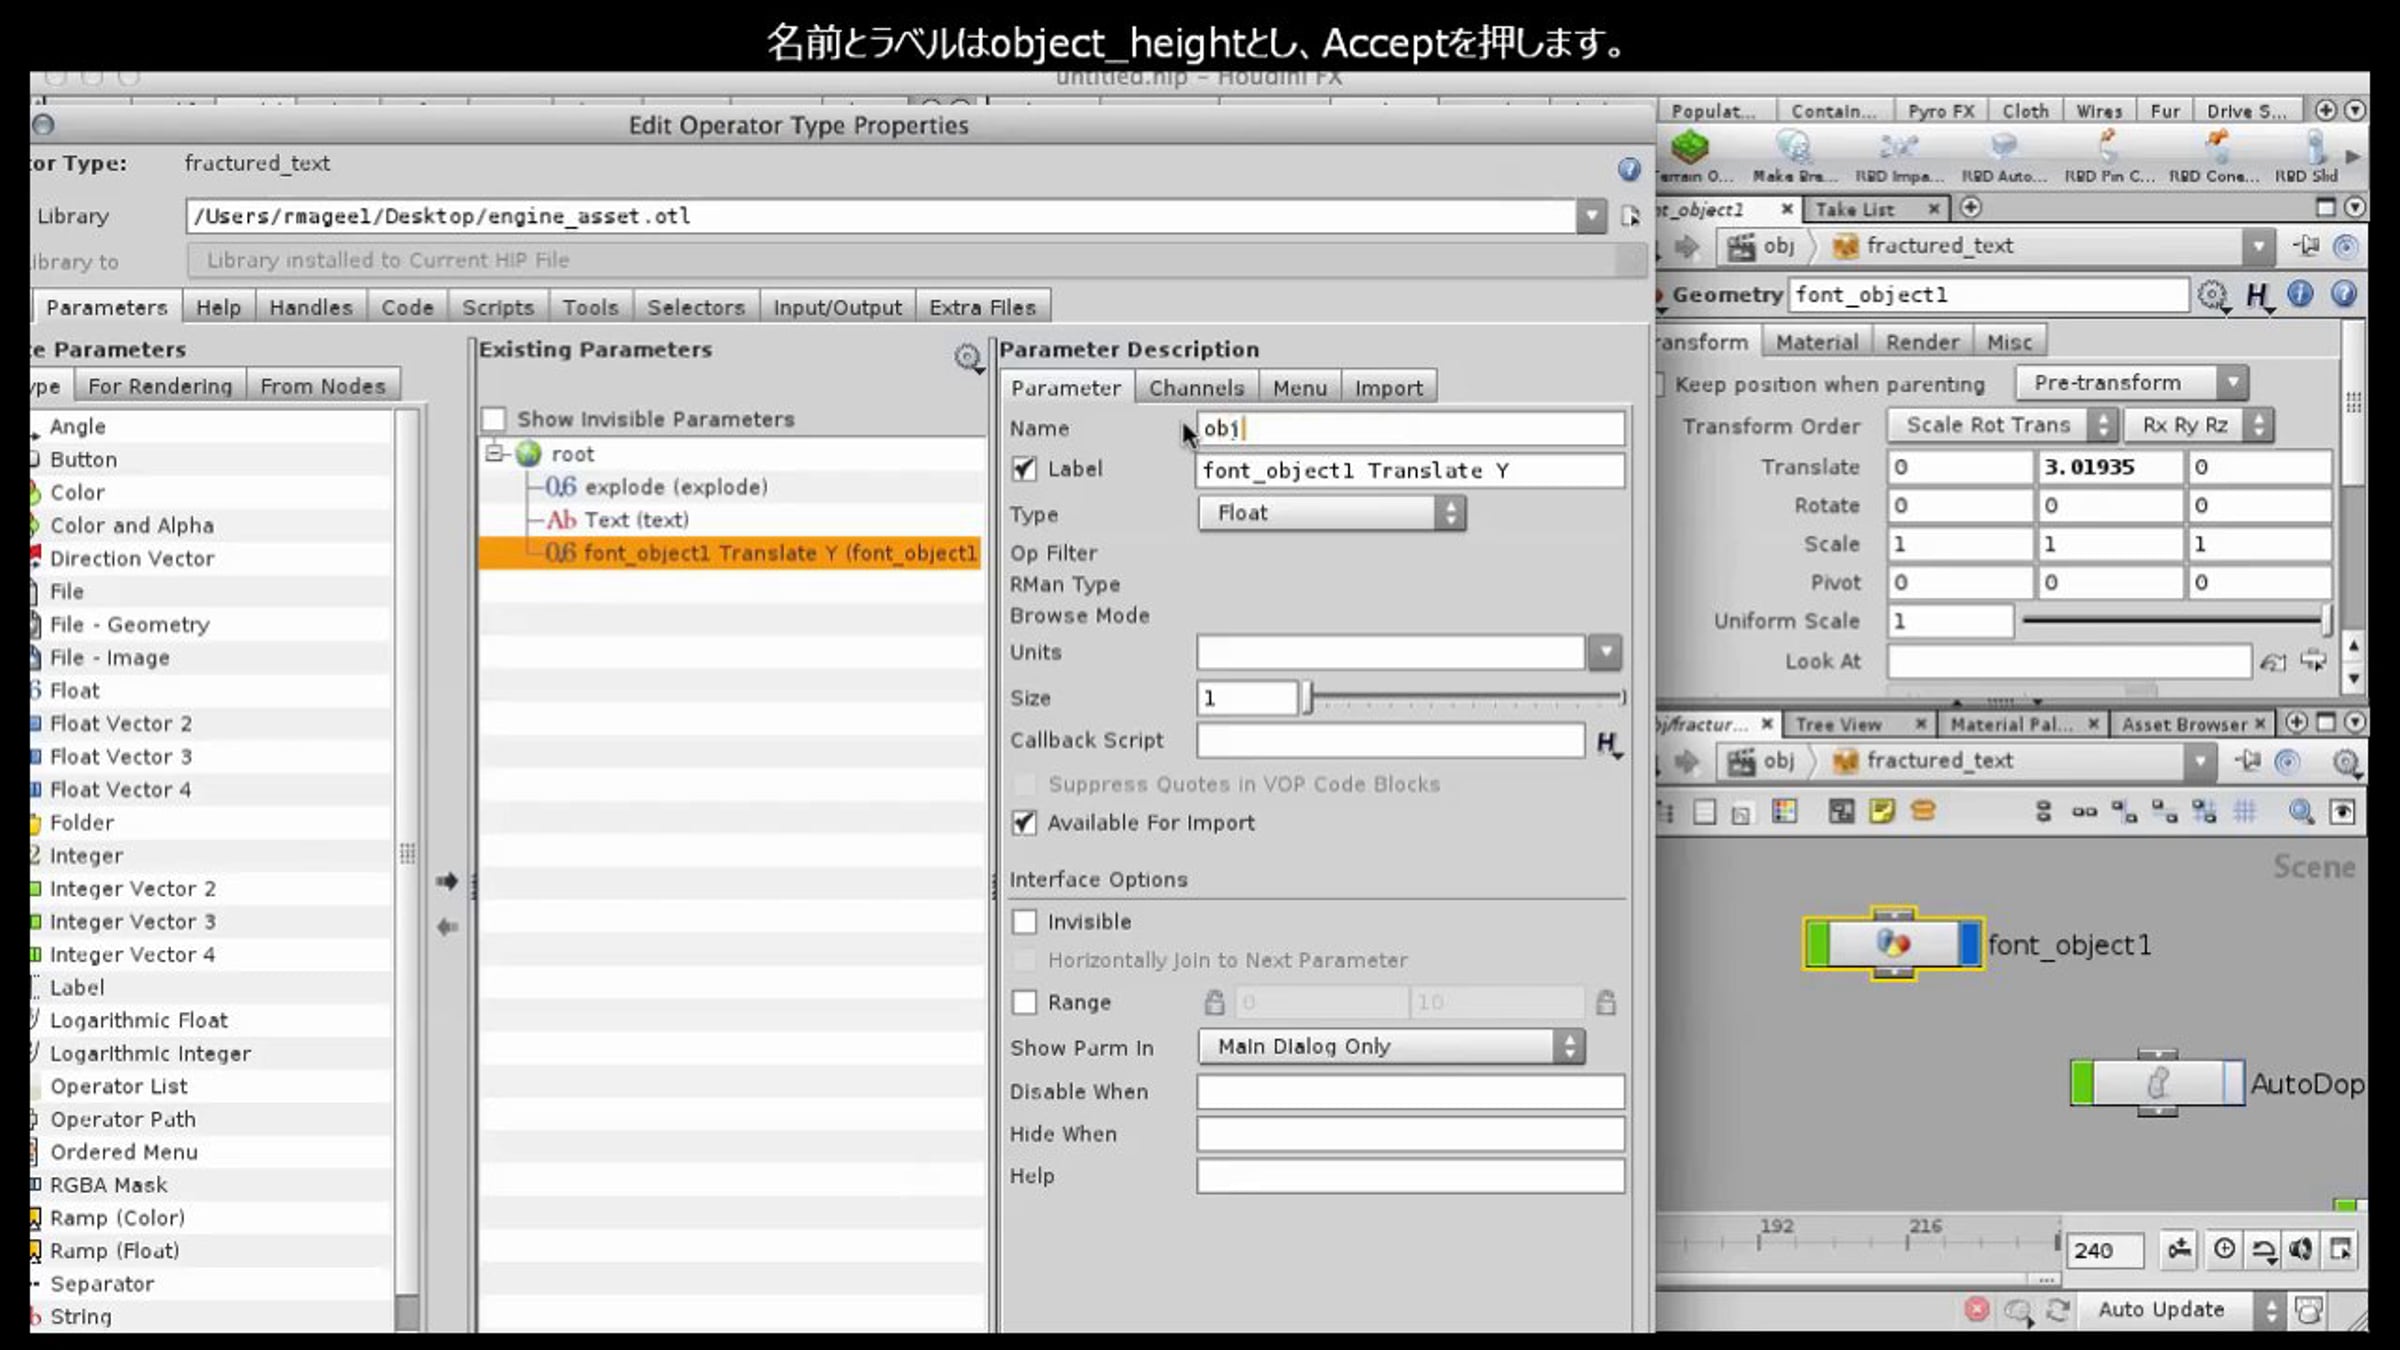Toggle Keep position when parenting checkbox

(x=1660, y=384)
